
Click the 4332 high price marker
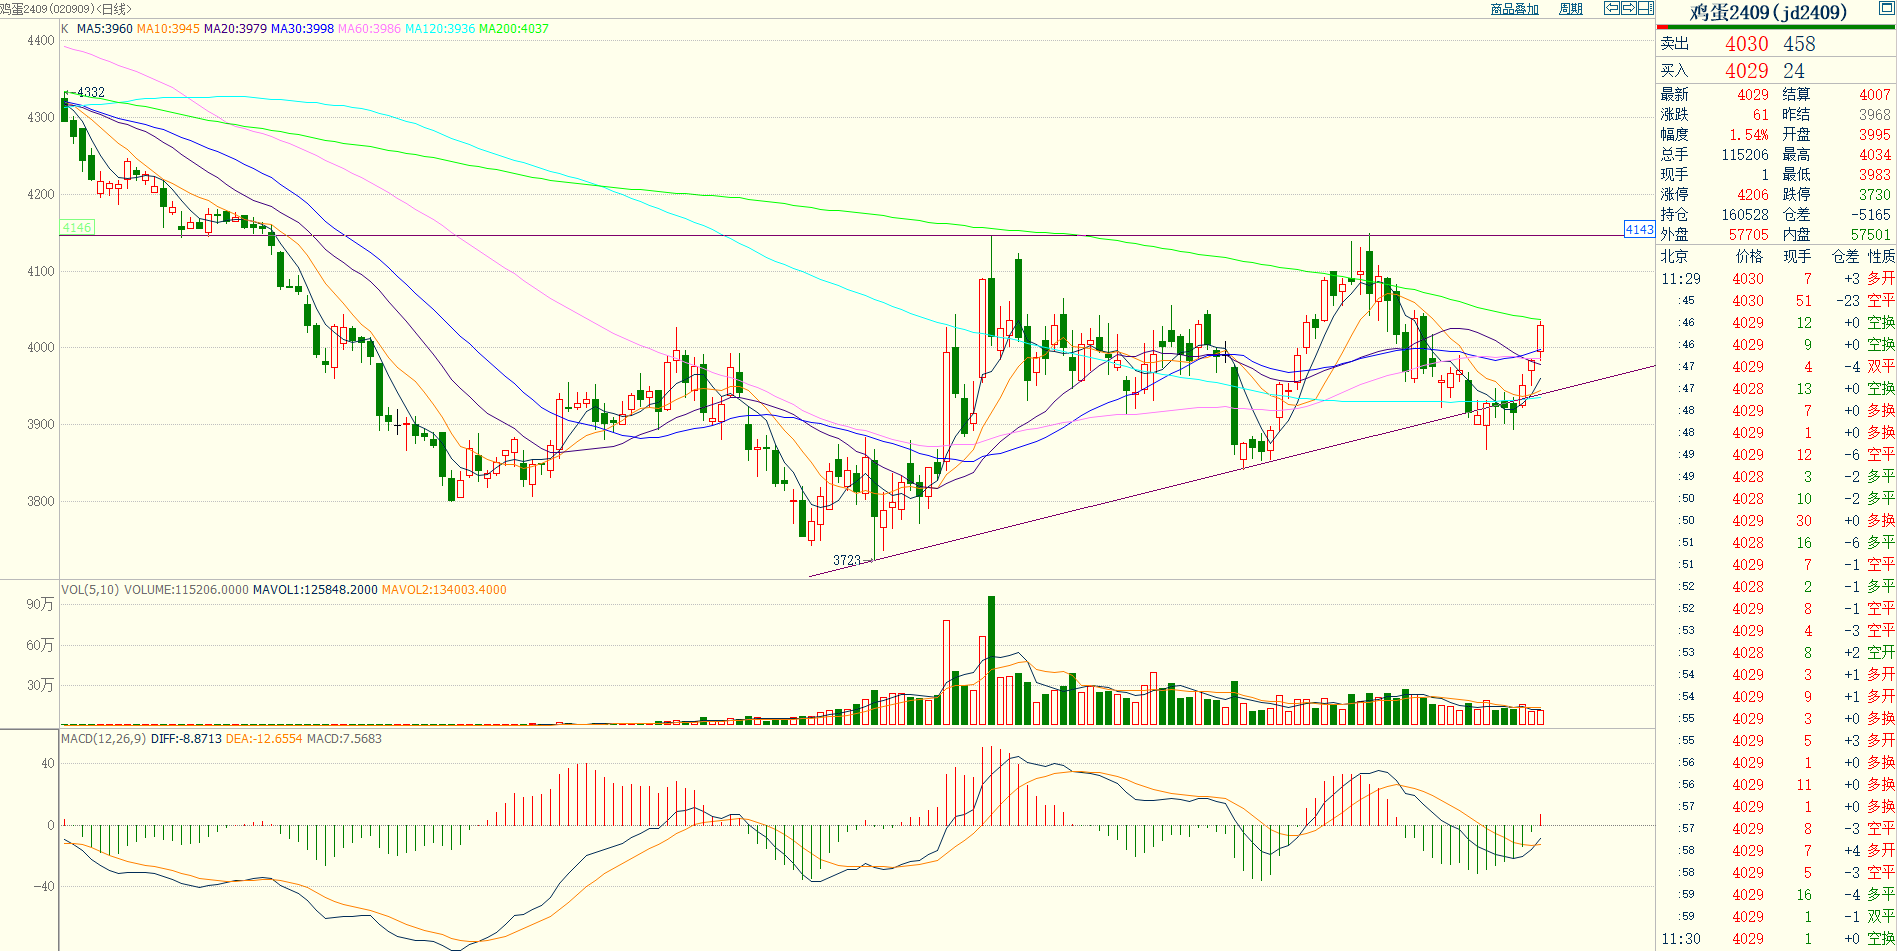(x=91, y=92)
